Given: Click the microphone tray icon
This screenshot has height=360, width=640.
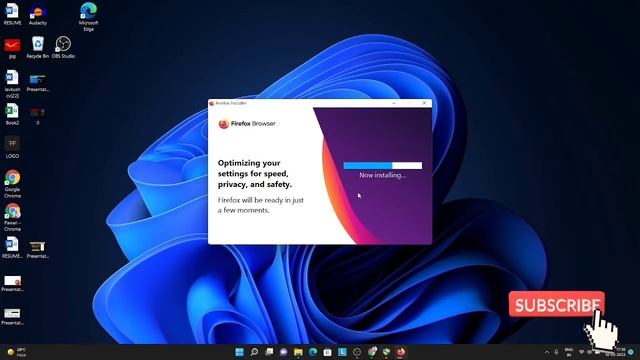Looking at the screenshot, I should pos(556,352).
